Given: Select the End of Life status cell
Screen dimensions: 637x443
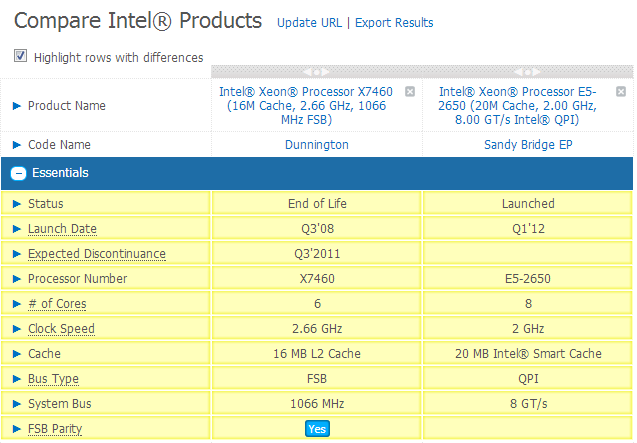Looking at the screenshot, I should click(x=316, y=203).
